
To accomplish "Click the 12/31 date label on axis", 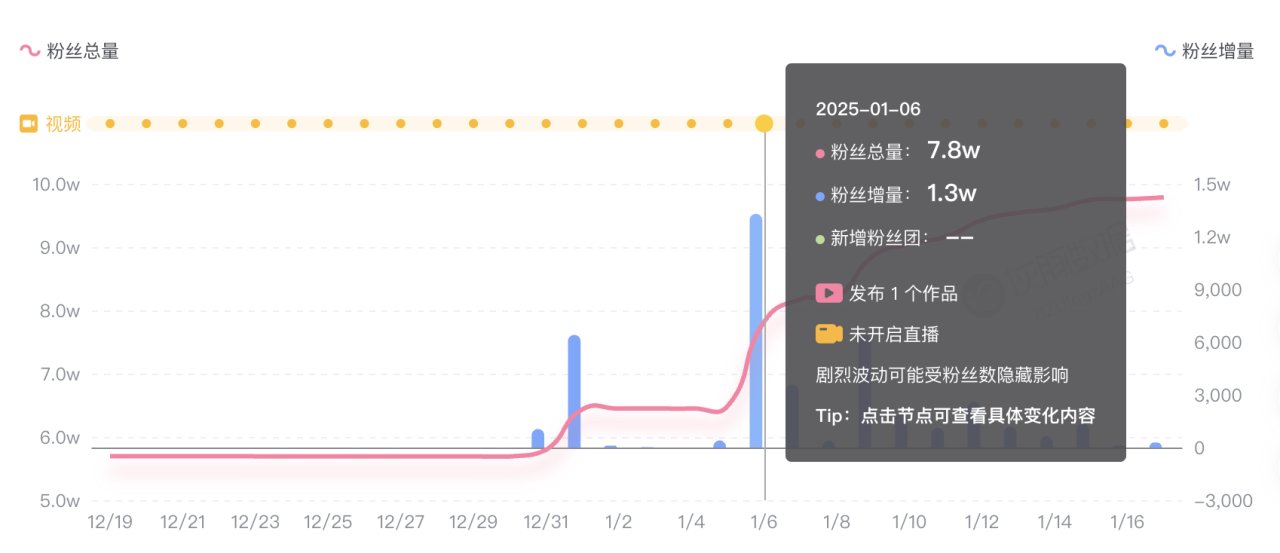I will click(546, 522).
